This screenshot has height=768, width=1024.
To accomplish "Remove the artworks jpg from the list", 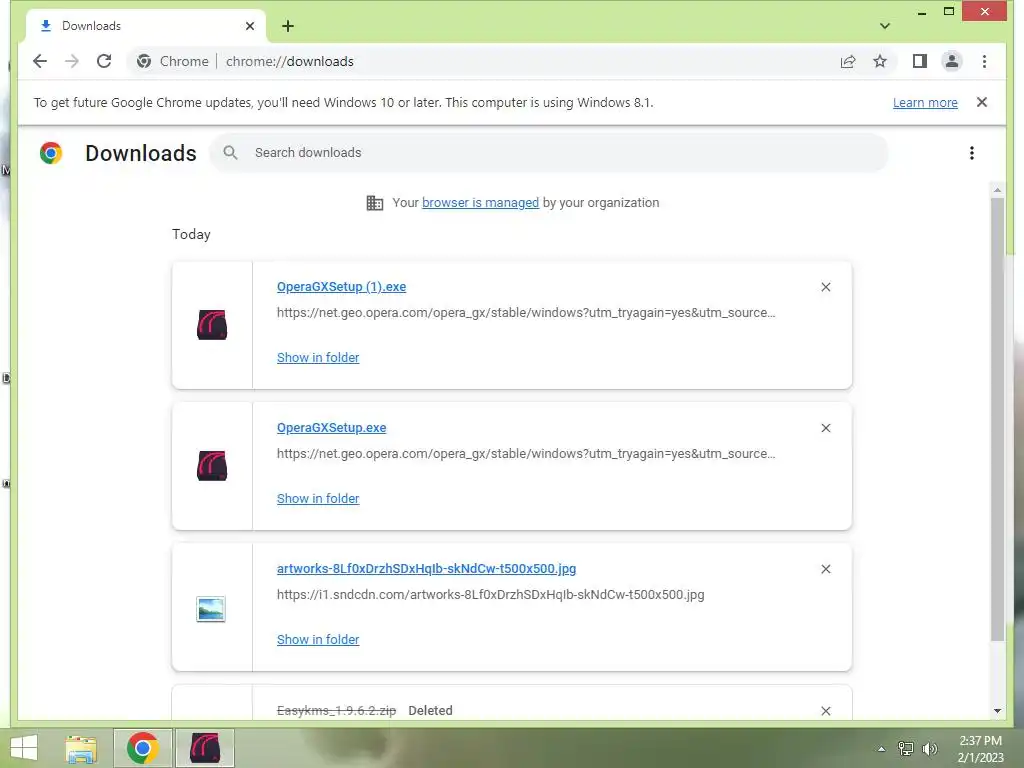I will tap(825, 569).
